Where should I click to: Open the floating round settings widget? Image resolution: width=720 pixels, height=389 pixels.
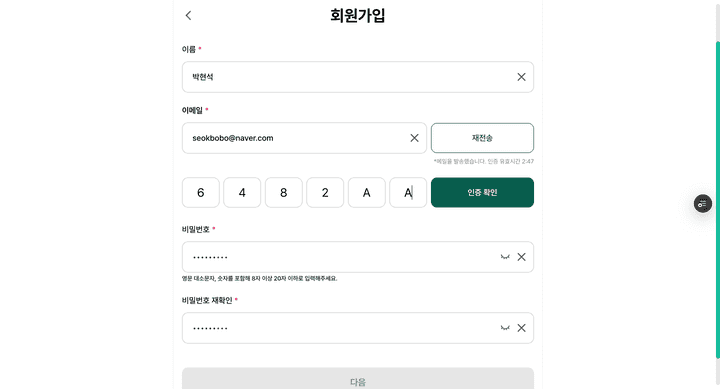pos(703,203)
